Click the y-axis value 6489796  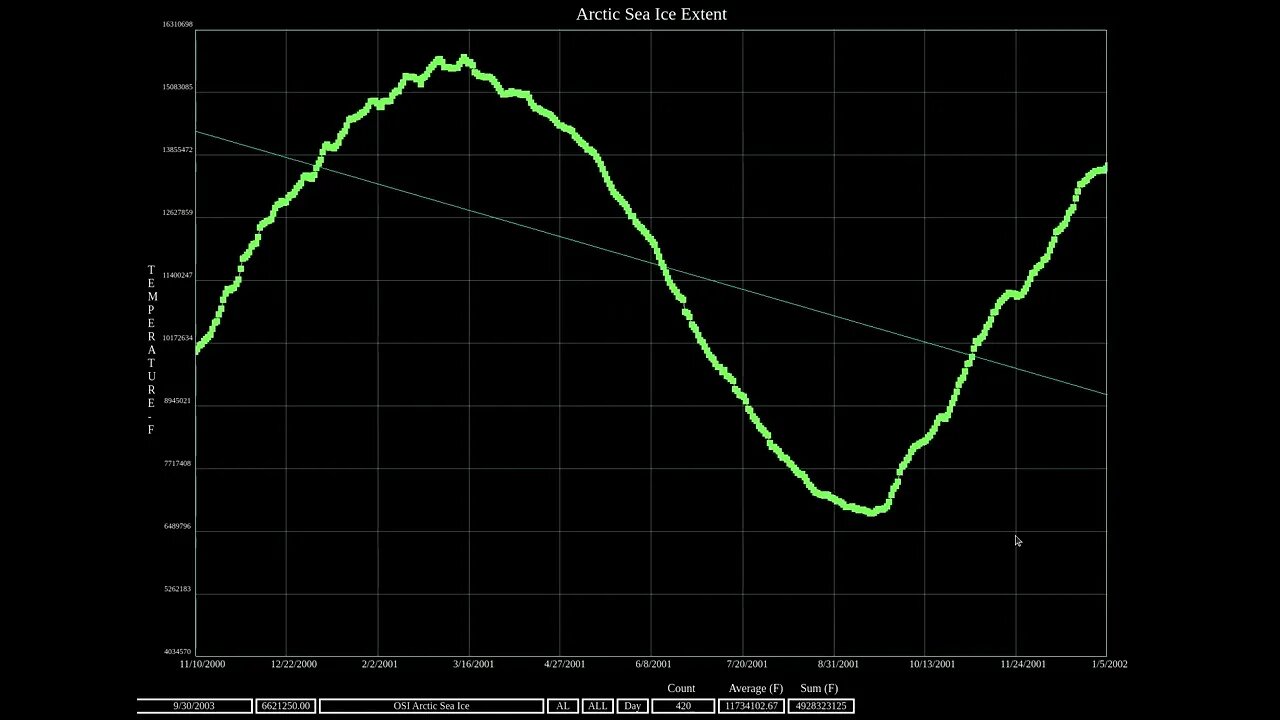(177, 526)
